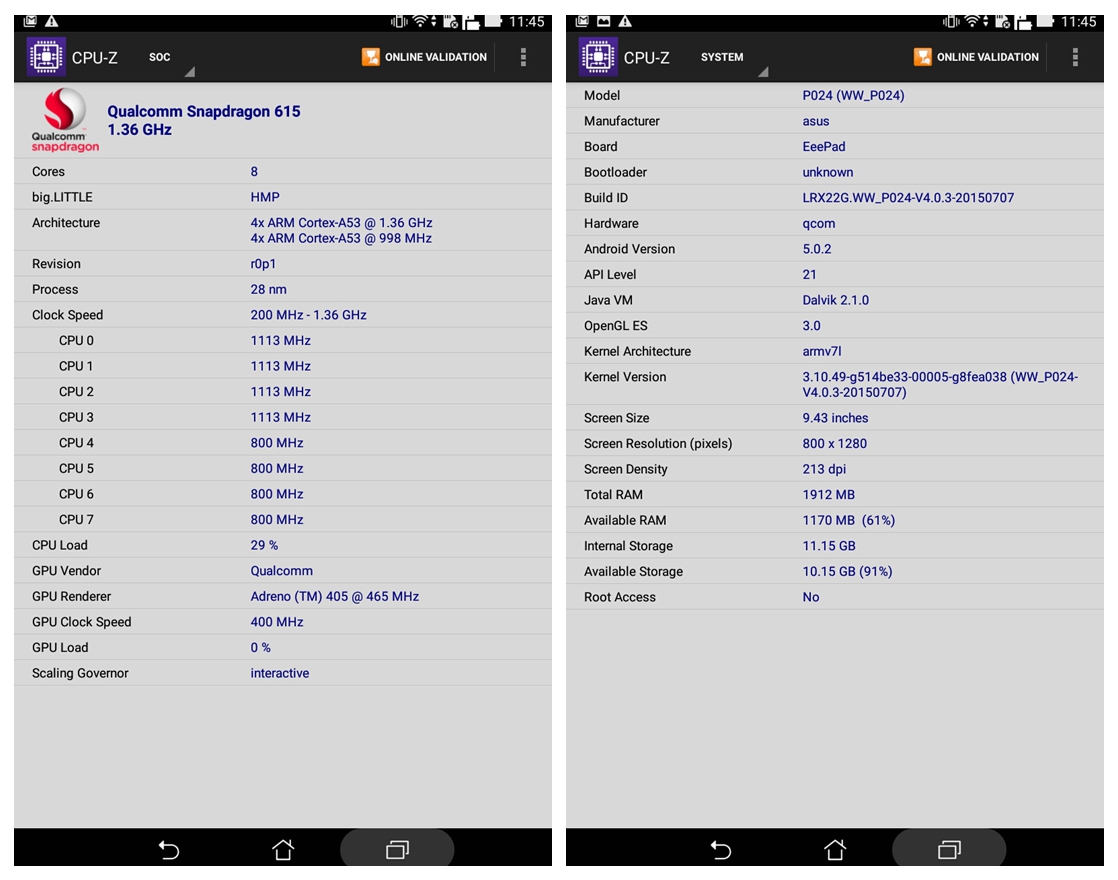1118x880 pixels.
Task: Select Available Storage '10.15 GB (91%)'
Action: pos(847,572)
